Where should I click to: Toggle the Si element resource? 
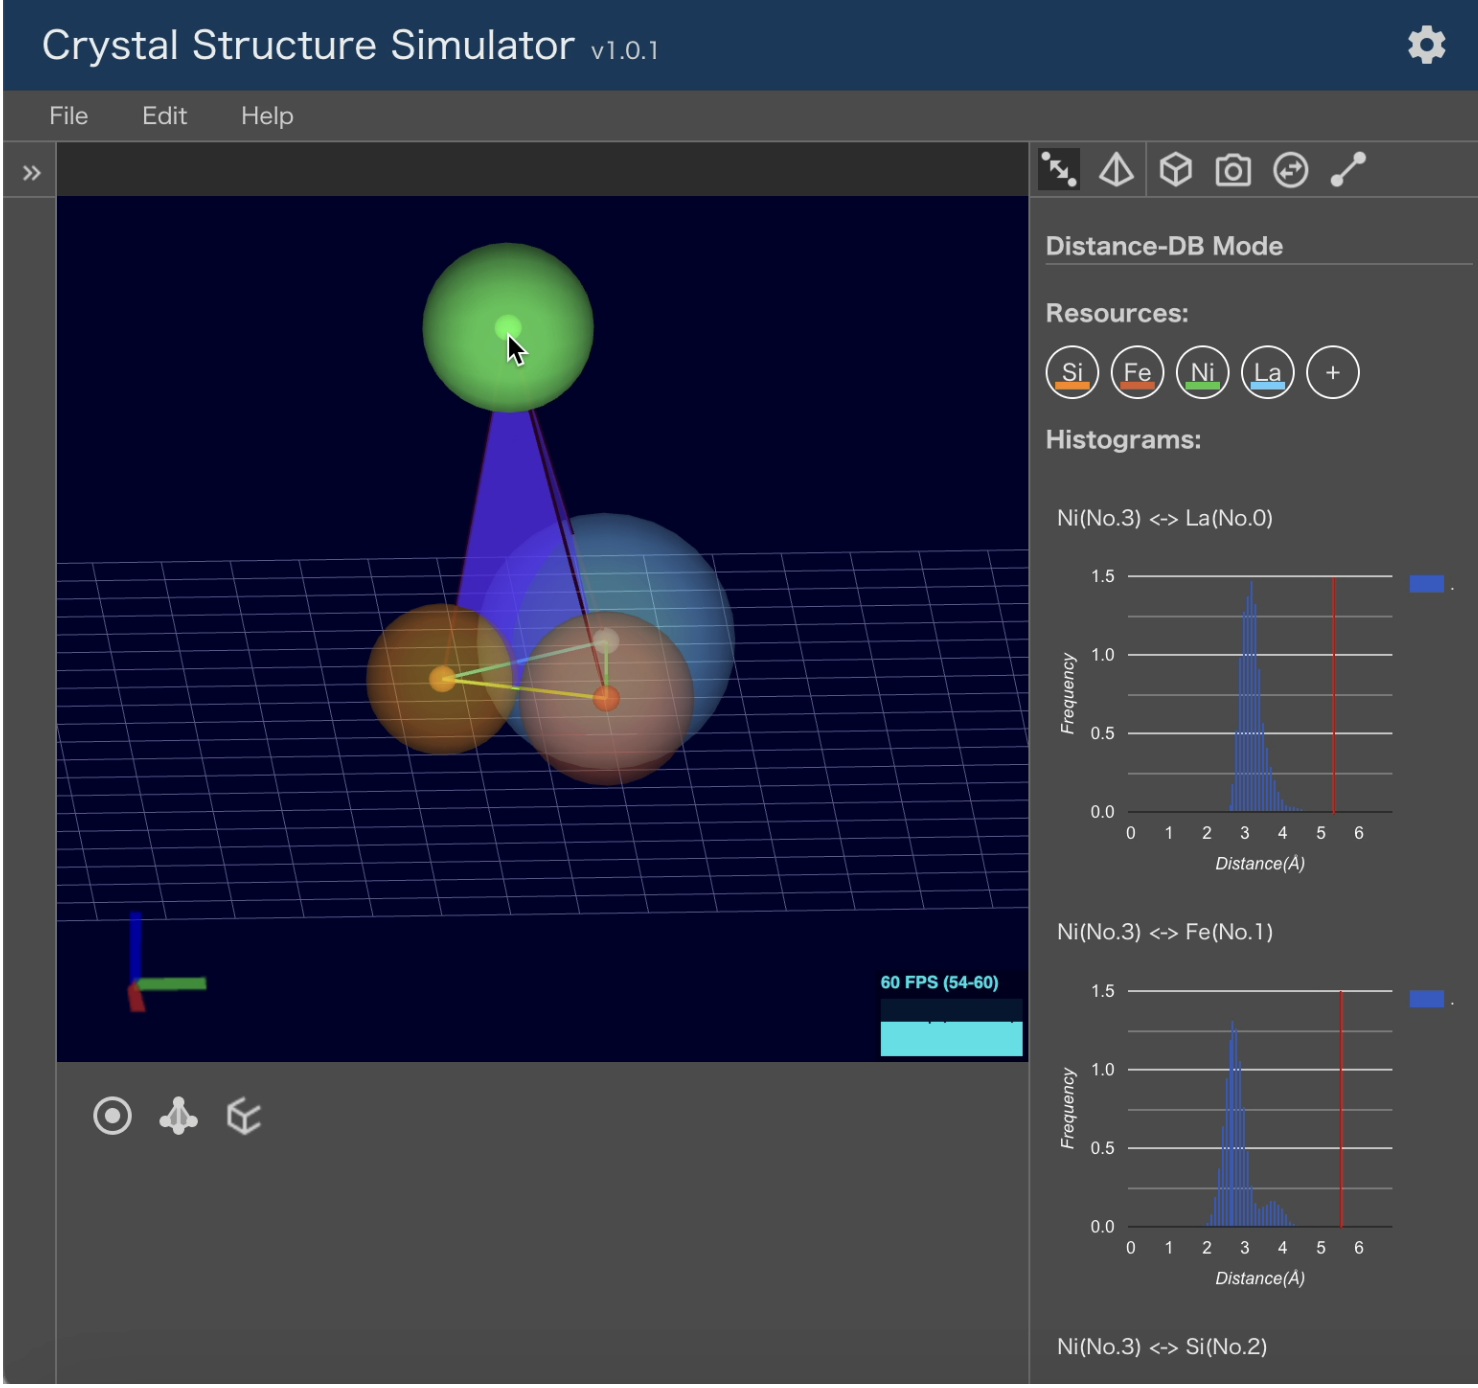tap(1071, 372)
